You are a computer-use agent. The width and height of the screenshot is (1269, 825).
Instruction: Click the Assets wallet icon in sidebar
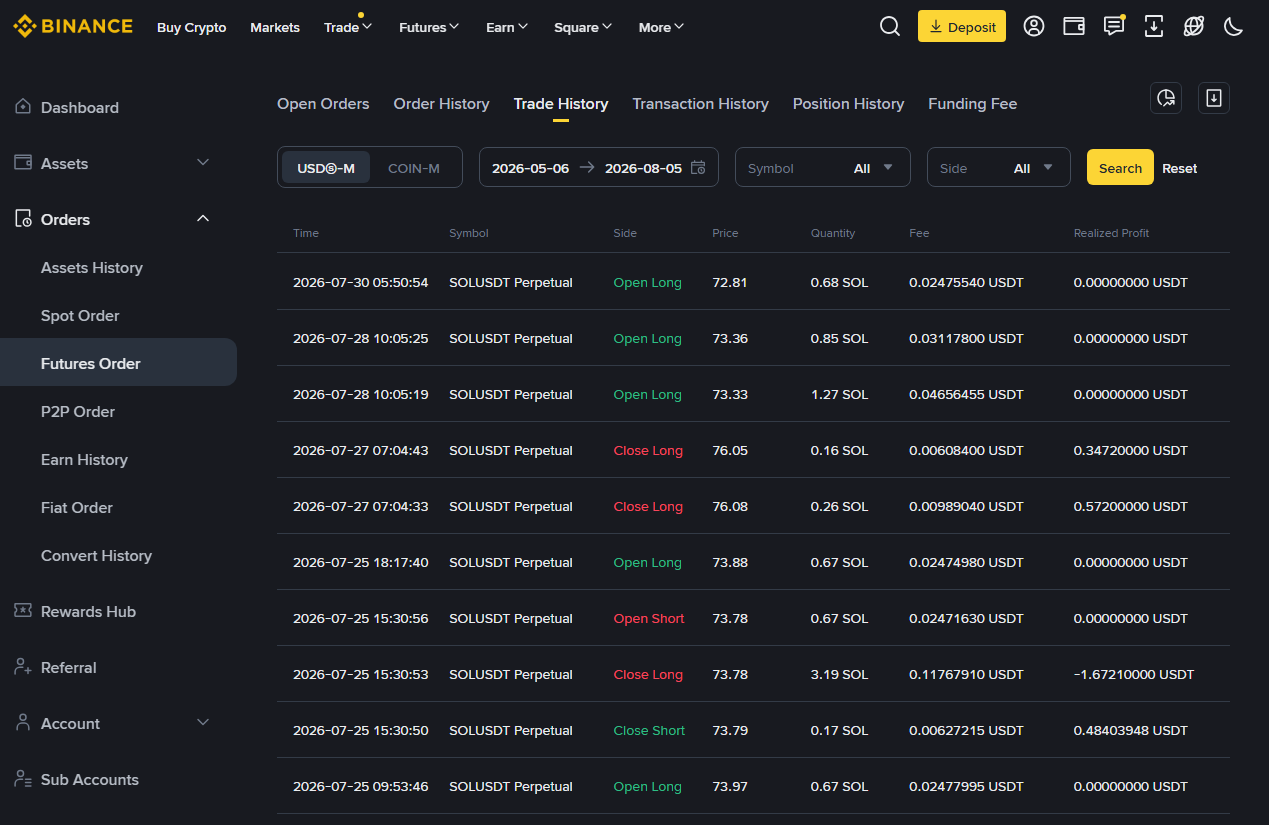click(23, 163)
